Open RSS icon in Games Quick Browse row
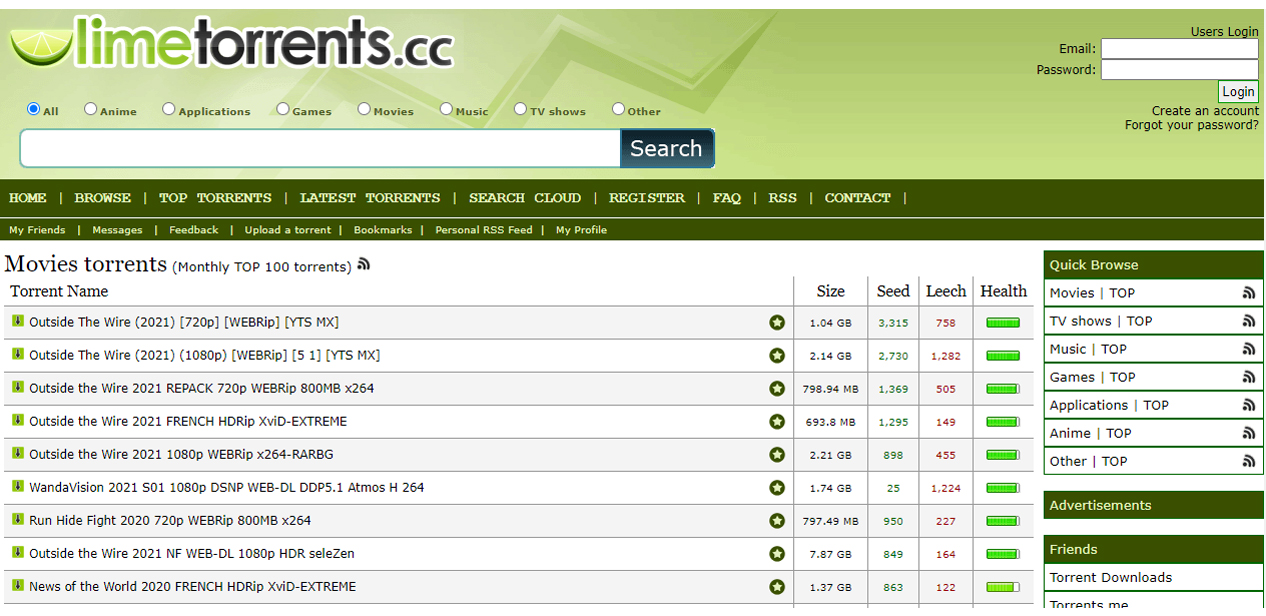 [1249, 377]
